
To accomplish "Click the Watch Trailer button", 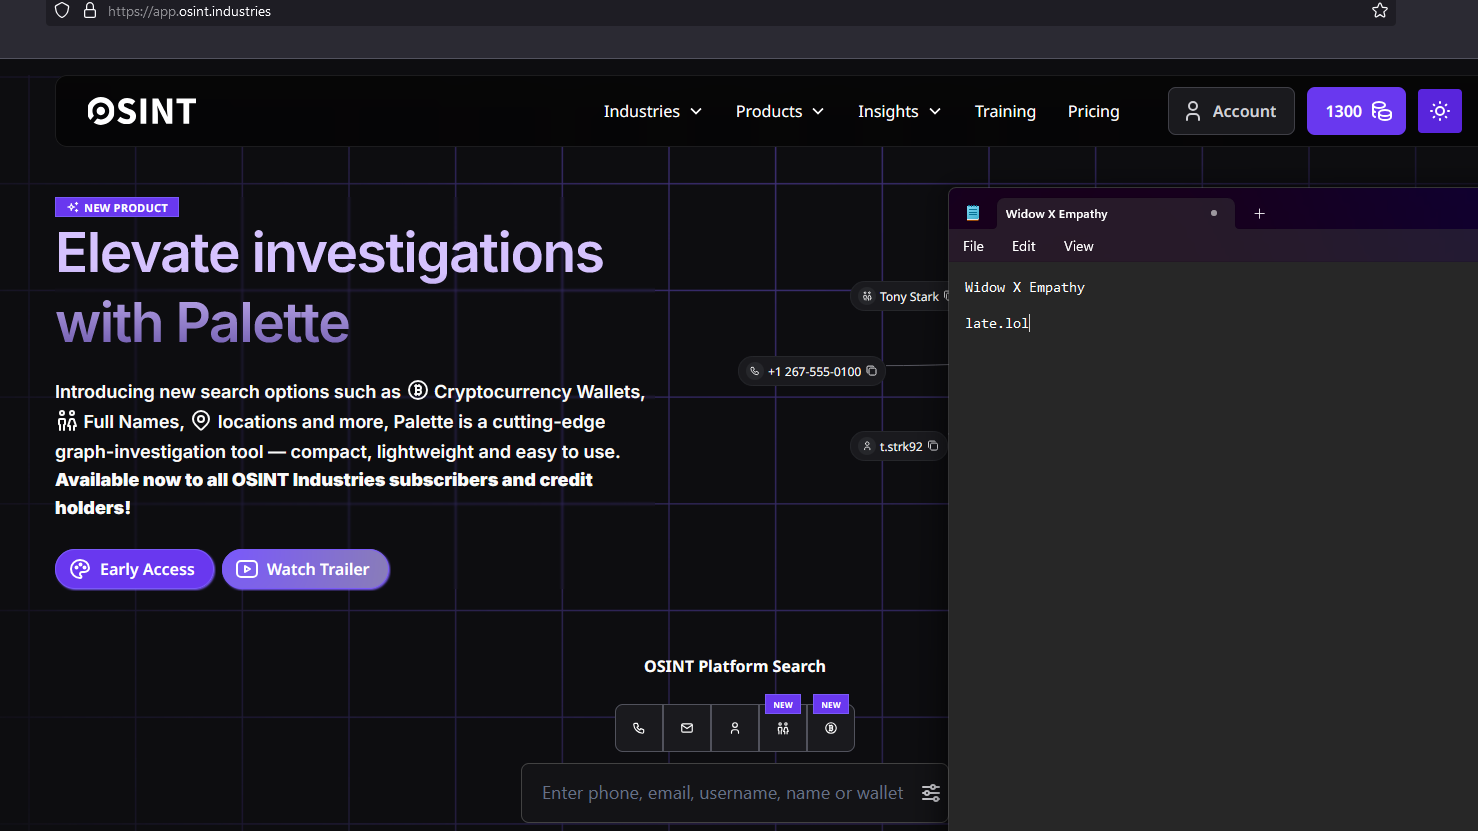I will tap(305, 569).
